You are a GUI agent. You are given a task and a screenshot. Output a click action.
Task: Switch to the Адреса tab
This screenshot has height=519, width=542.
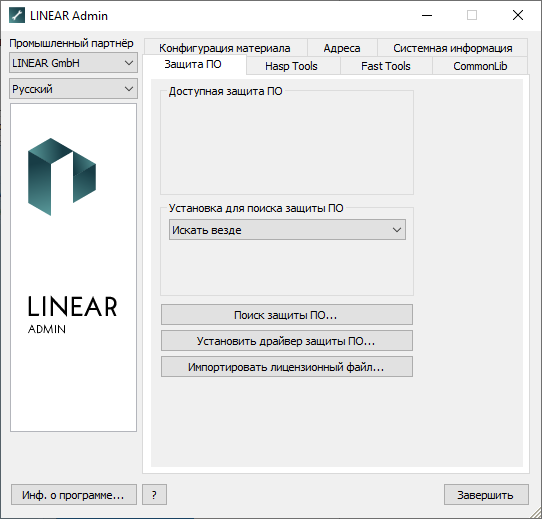342,48
